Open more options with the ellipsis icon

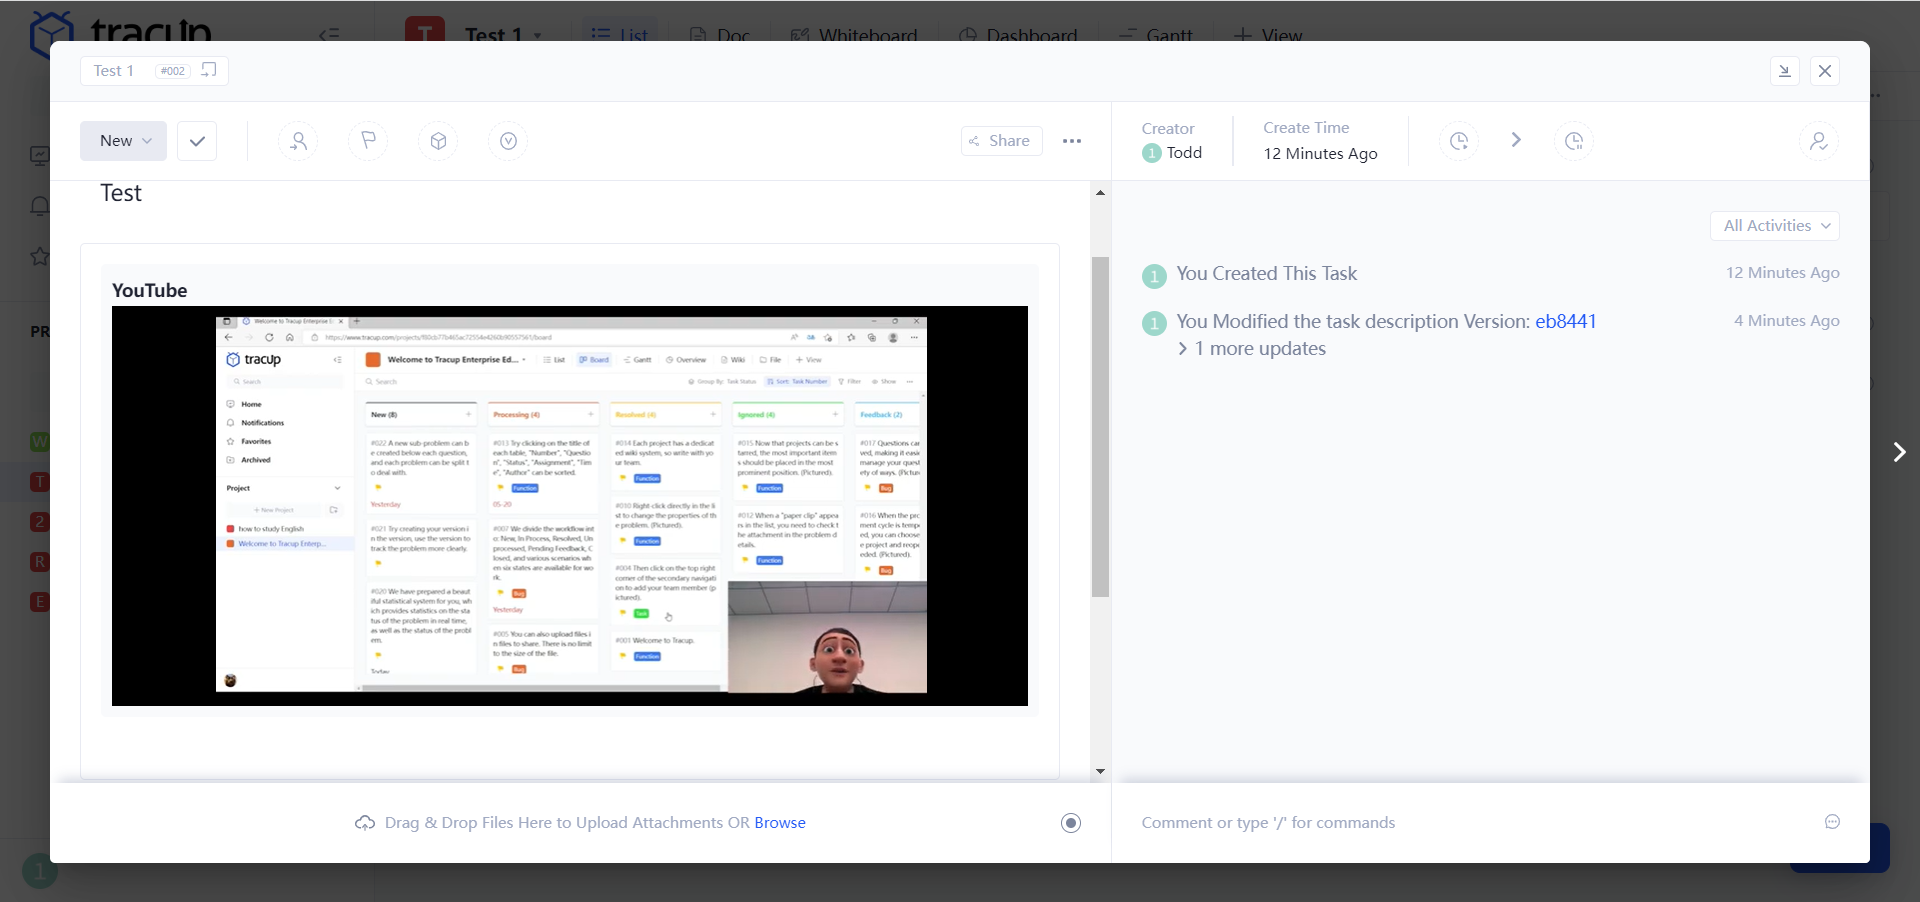(x=1072, y=141)
